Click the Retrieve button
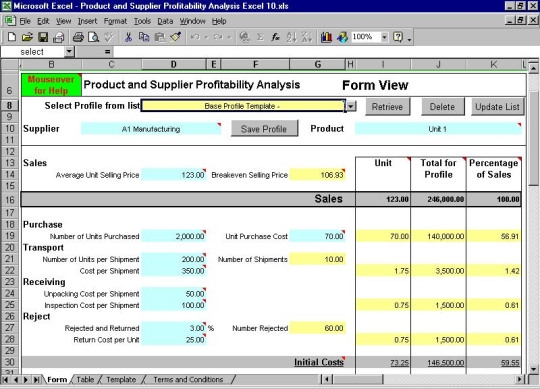 pyautogui.click(x=387, y=107)
